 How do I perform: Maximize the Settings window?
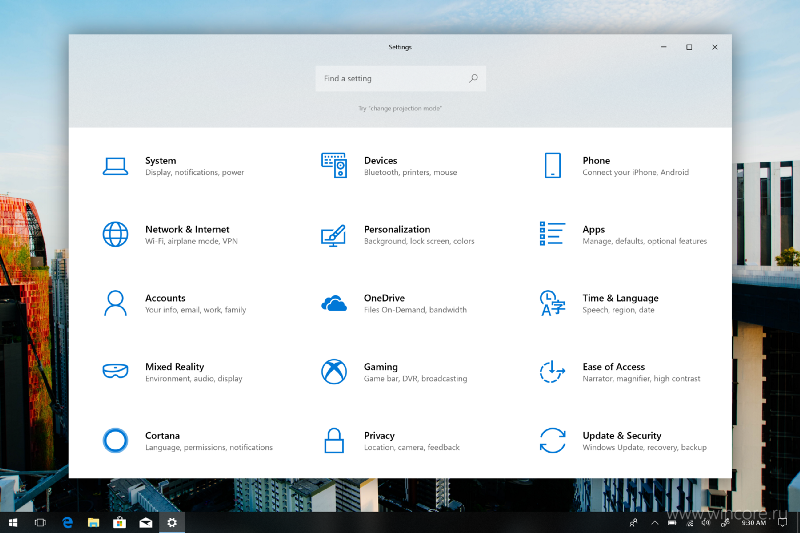689,47
